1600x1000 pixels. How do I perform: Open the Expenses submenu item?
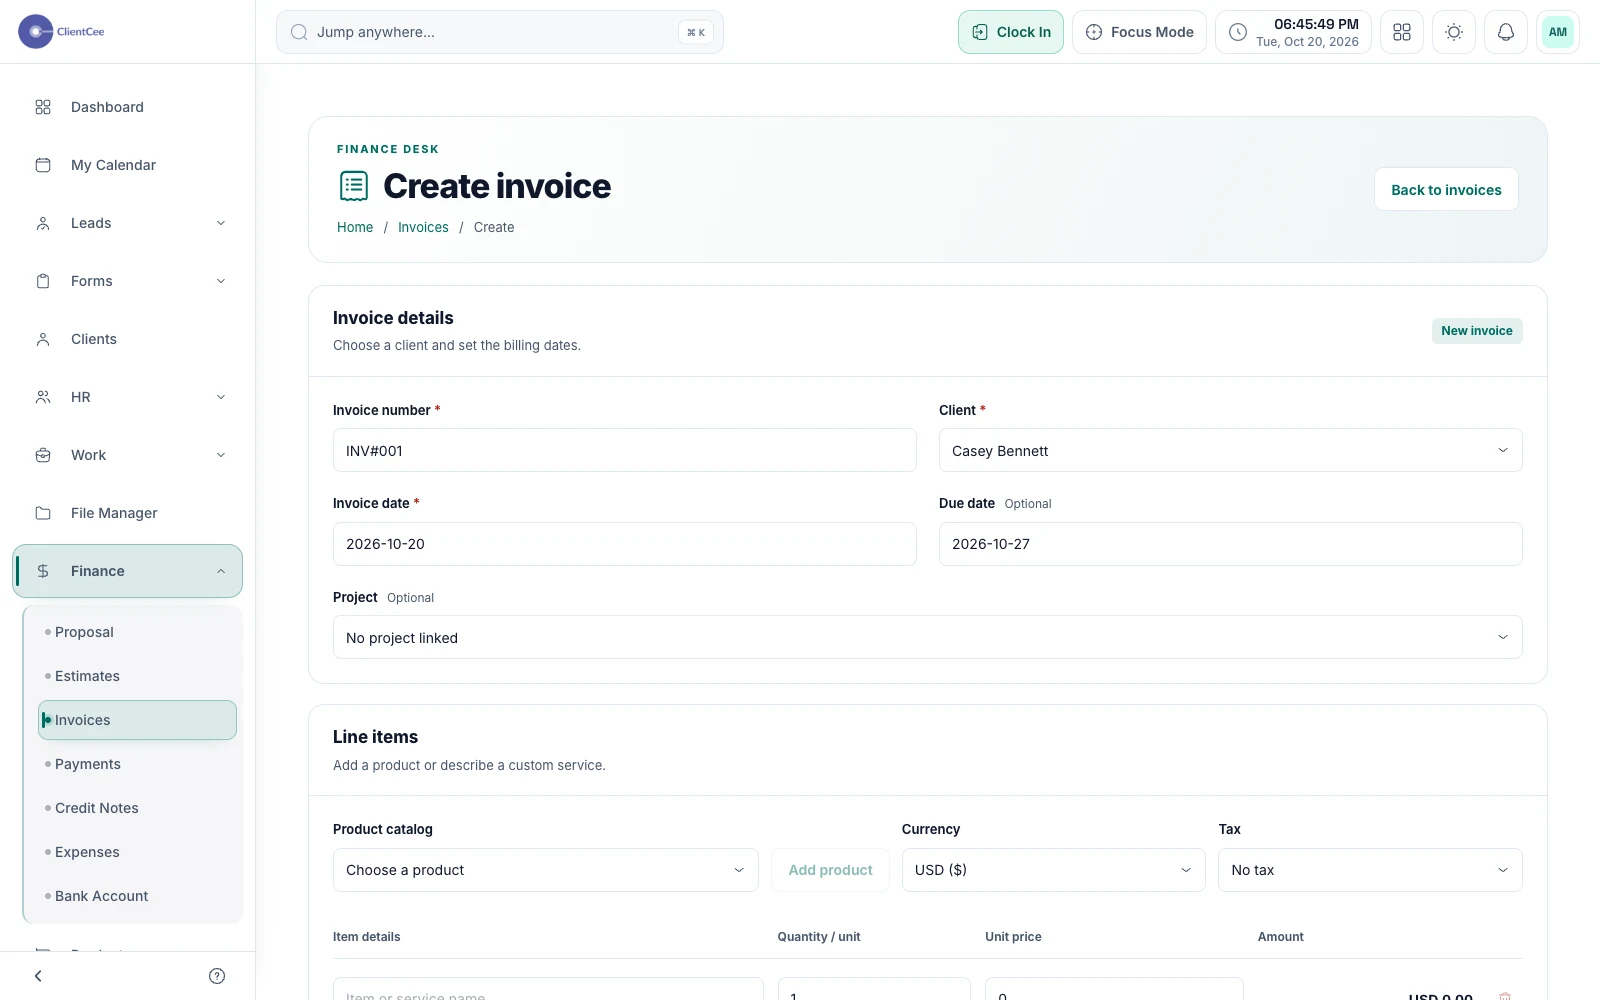tap(137, 852)
